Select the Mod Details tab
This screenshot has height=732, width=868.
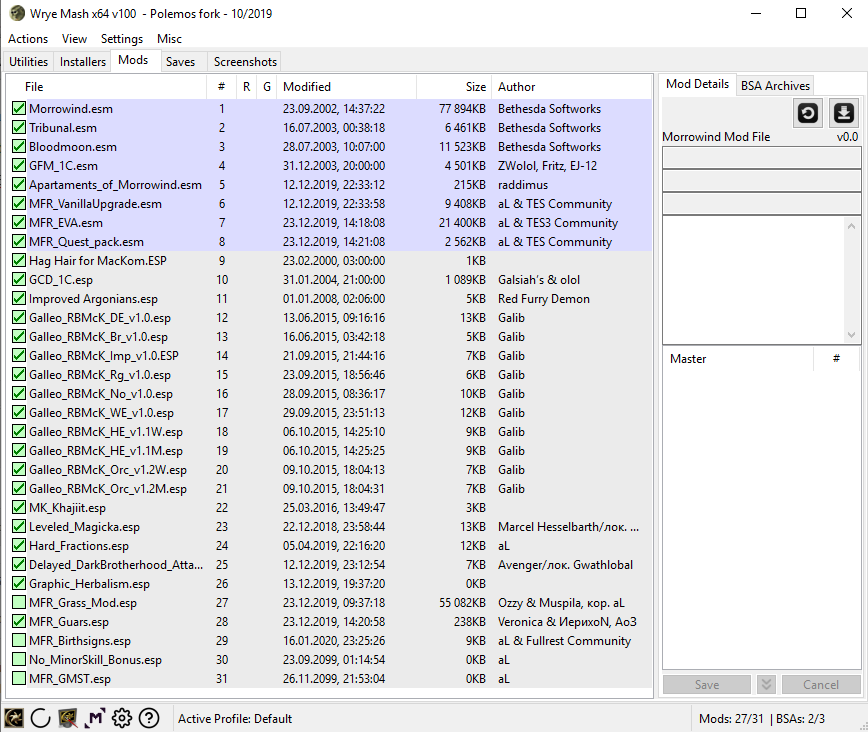pos(697,84)
